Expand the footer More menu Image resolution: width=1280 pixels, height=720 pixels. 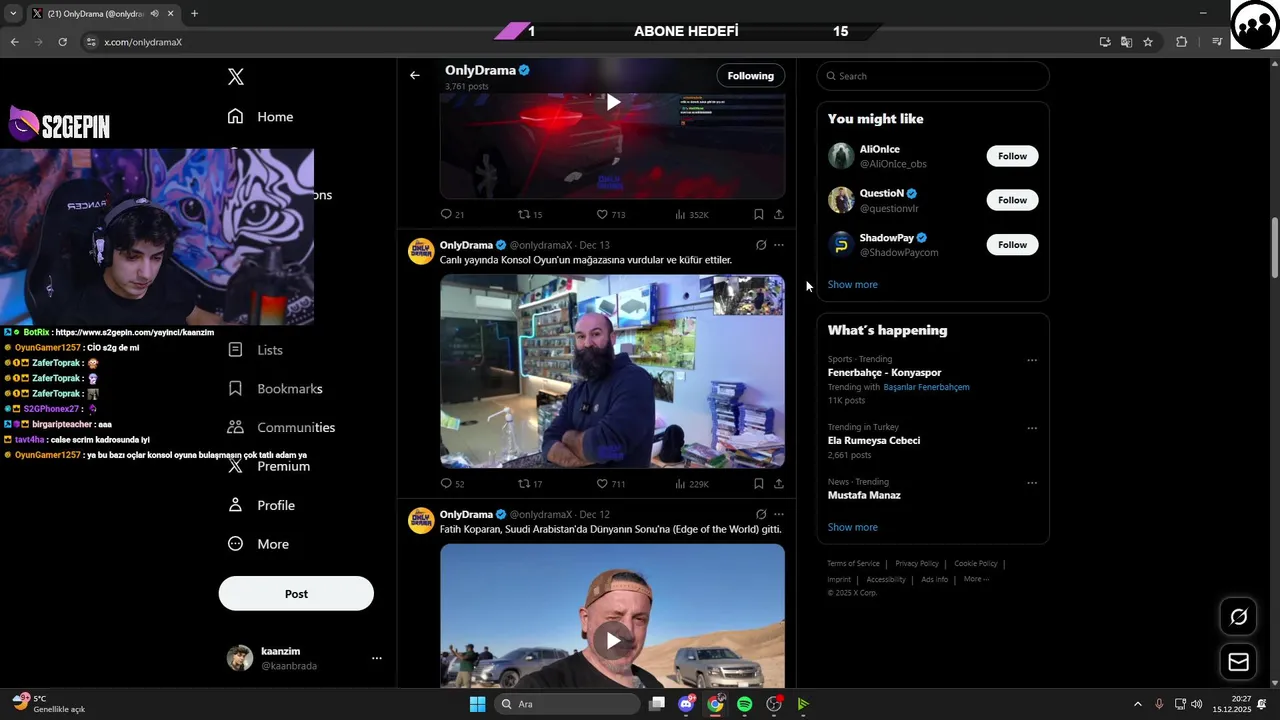[976, 579]
